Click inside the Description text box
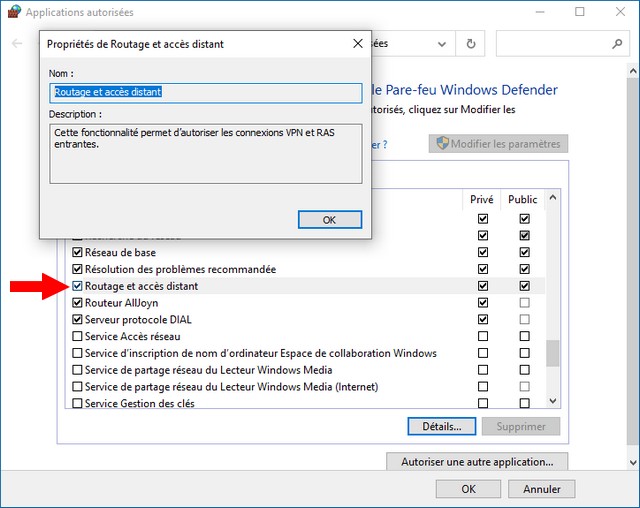The image size is (640, 508). [x=206, y=154]
